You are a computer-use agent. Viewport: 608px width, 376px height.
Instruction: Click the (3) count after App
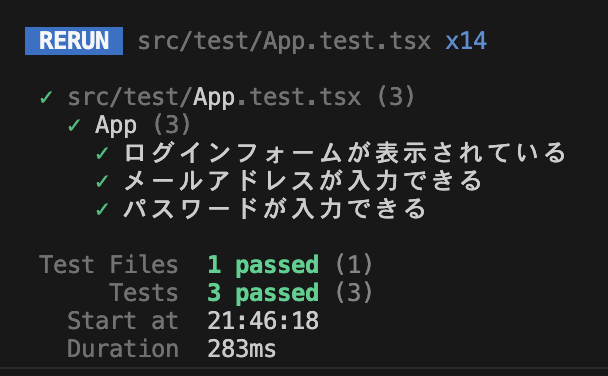coord(172,125)
